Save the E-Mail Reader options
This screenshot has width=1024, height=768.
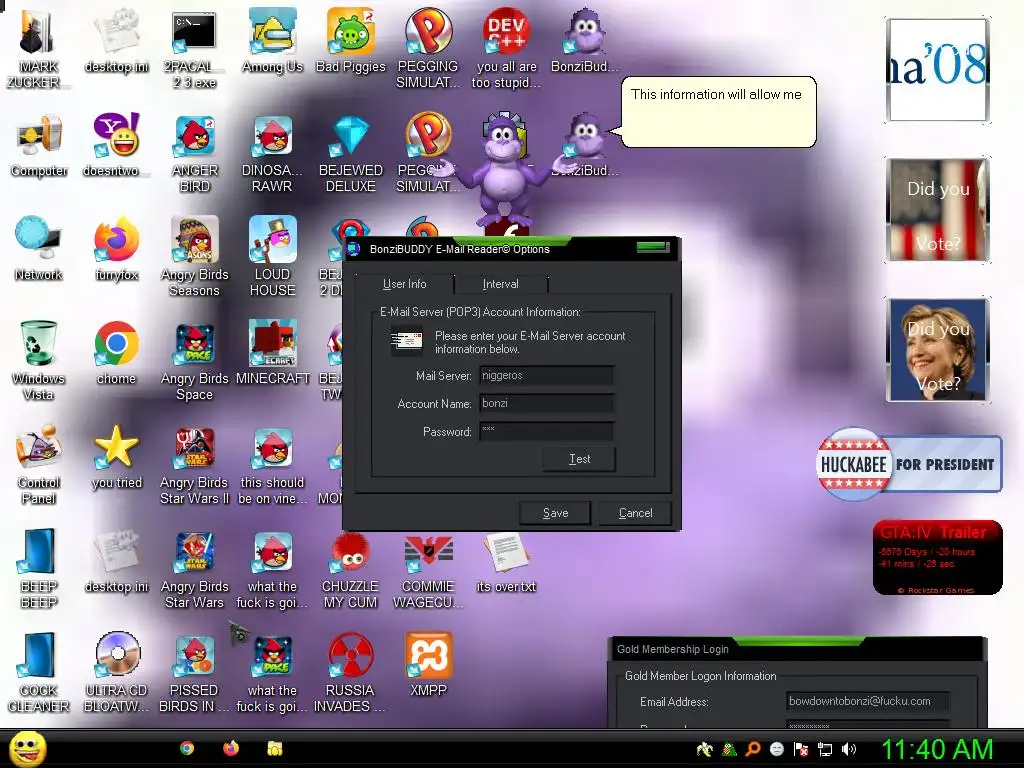[x=555, y=513]
